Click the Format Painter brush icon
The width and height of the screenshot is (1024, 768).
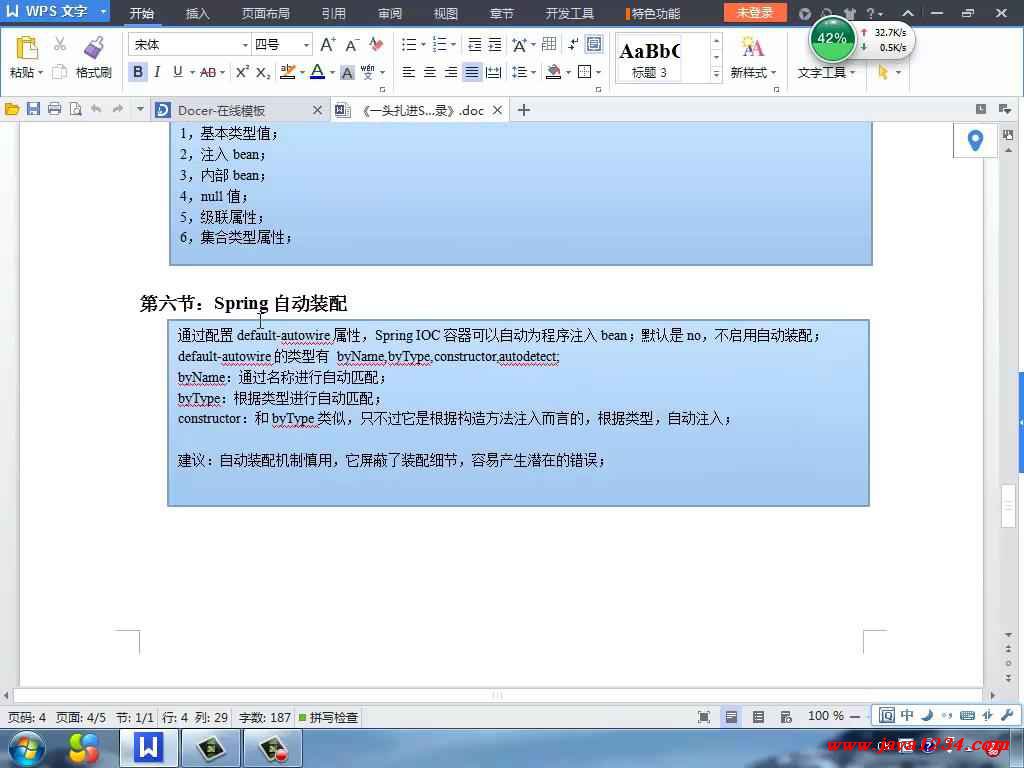[94, 48]
